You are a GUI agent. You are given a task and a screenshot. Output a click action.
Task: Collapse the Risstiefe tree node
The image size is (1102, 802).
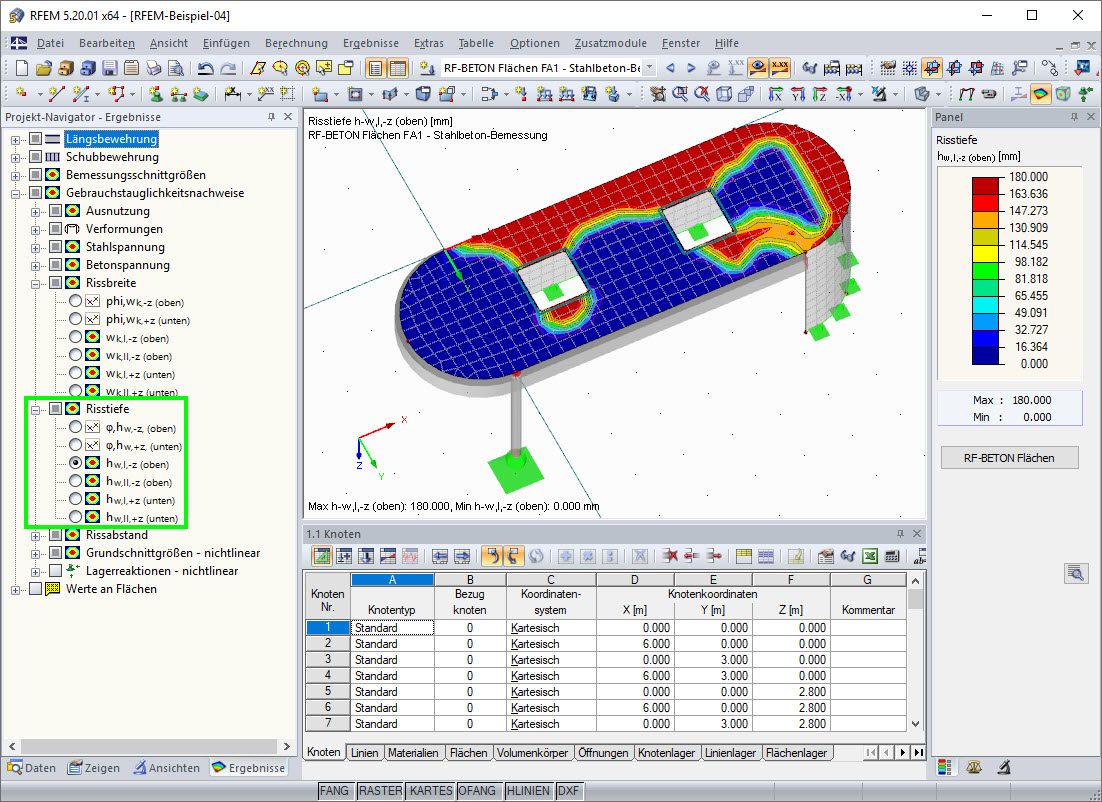(x=35, y=409)
